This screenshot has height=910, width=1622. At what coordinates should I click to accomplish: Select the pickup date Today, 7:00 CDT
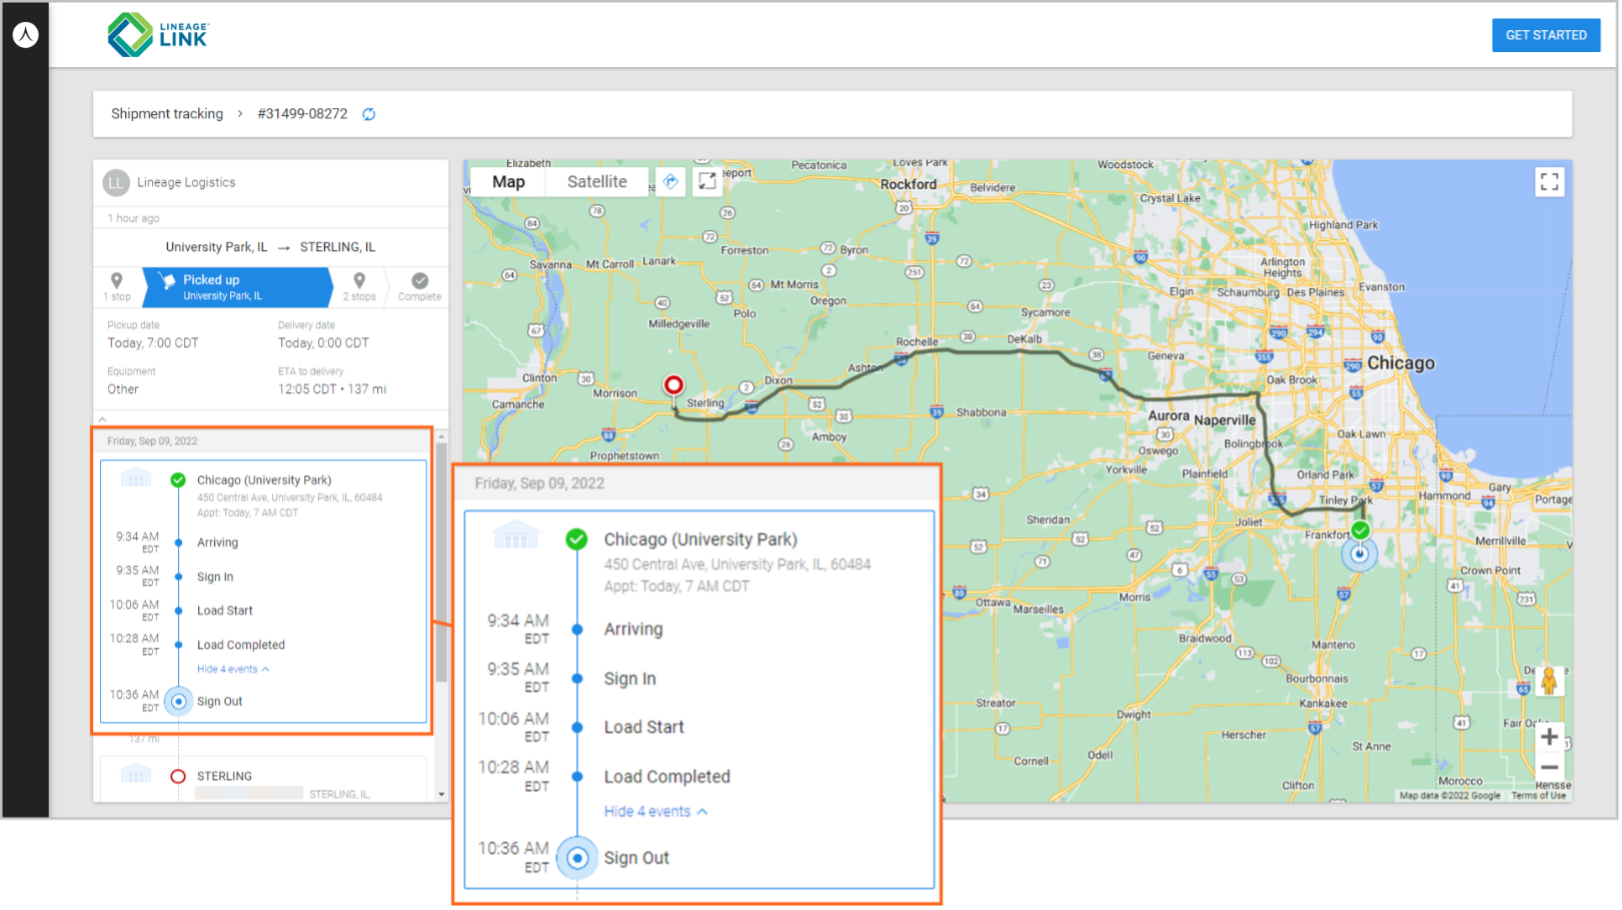tap(153, 343)
